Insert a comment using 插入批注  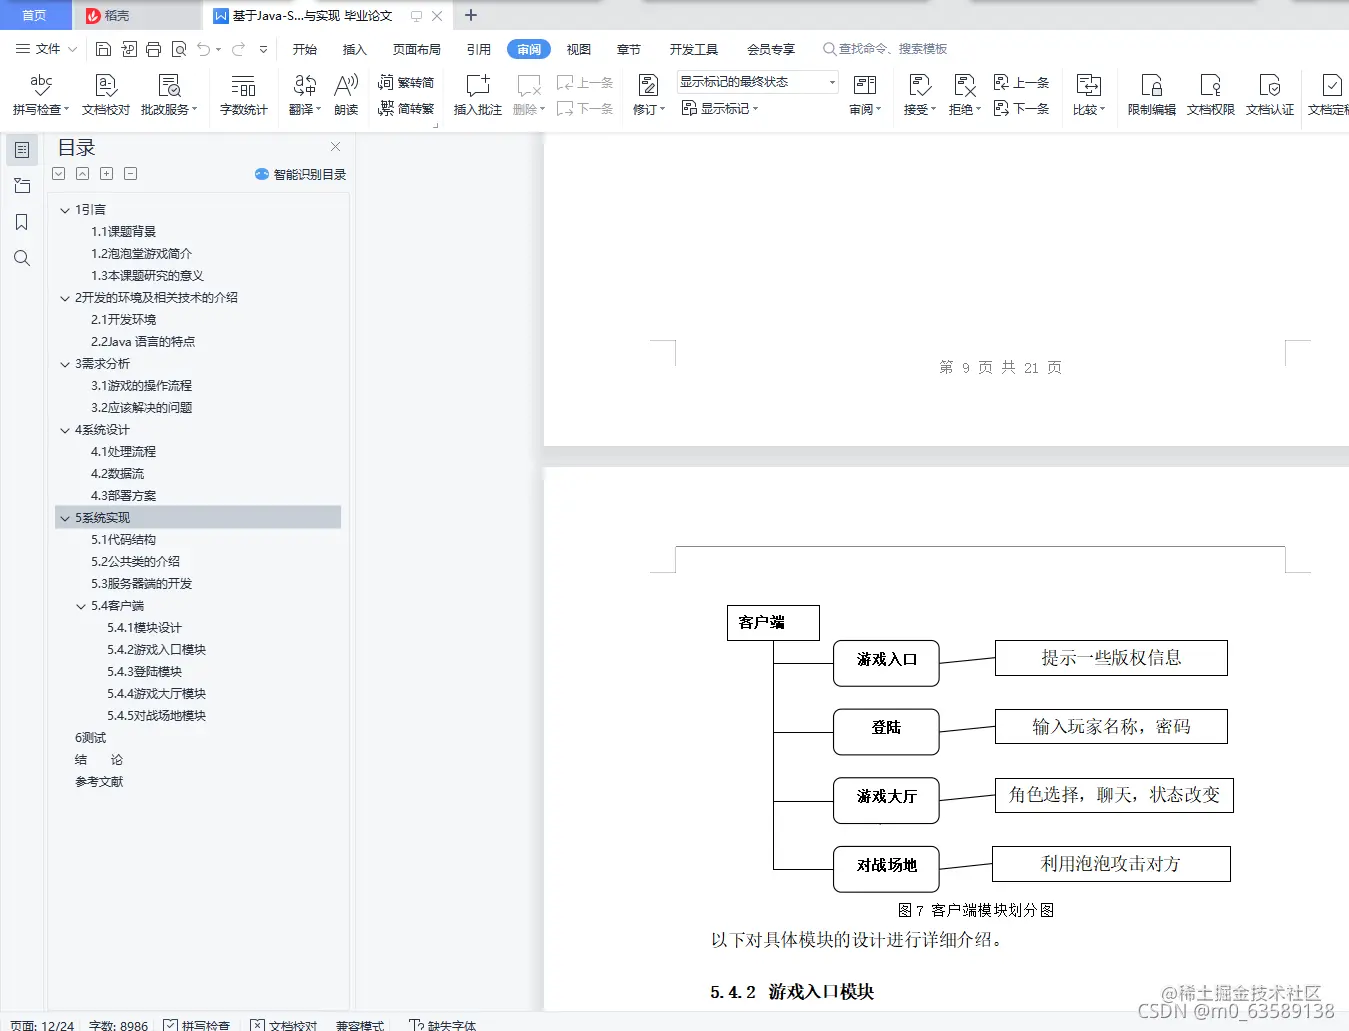477,94
